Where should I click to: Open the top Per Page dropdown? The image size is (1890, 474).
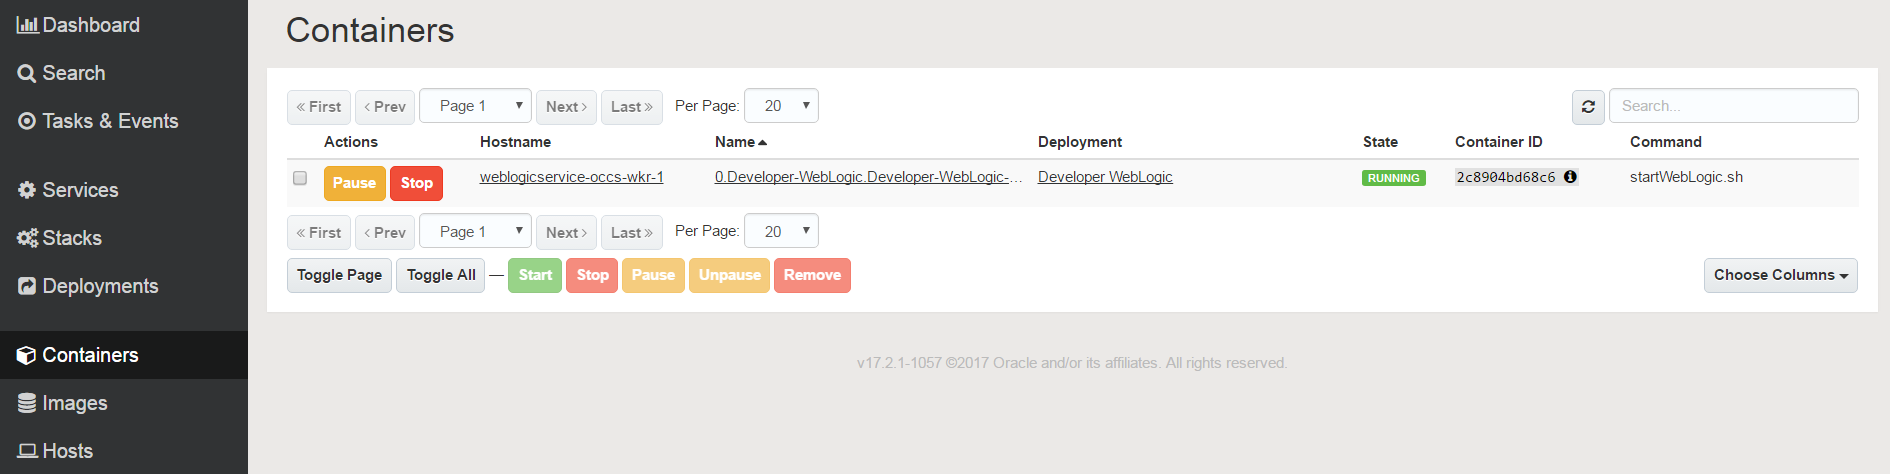click(x=781, y=106)
